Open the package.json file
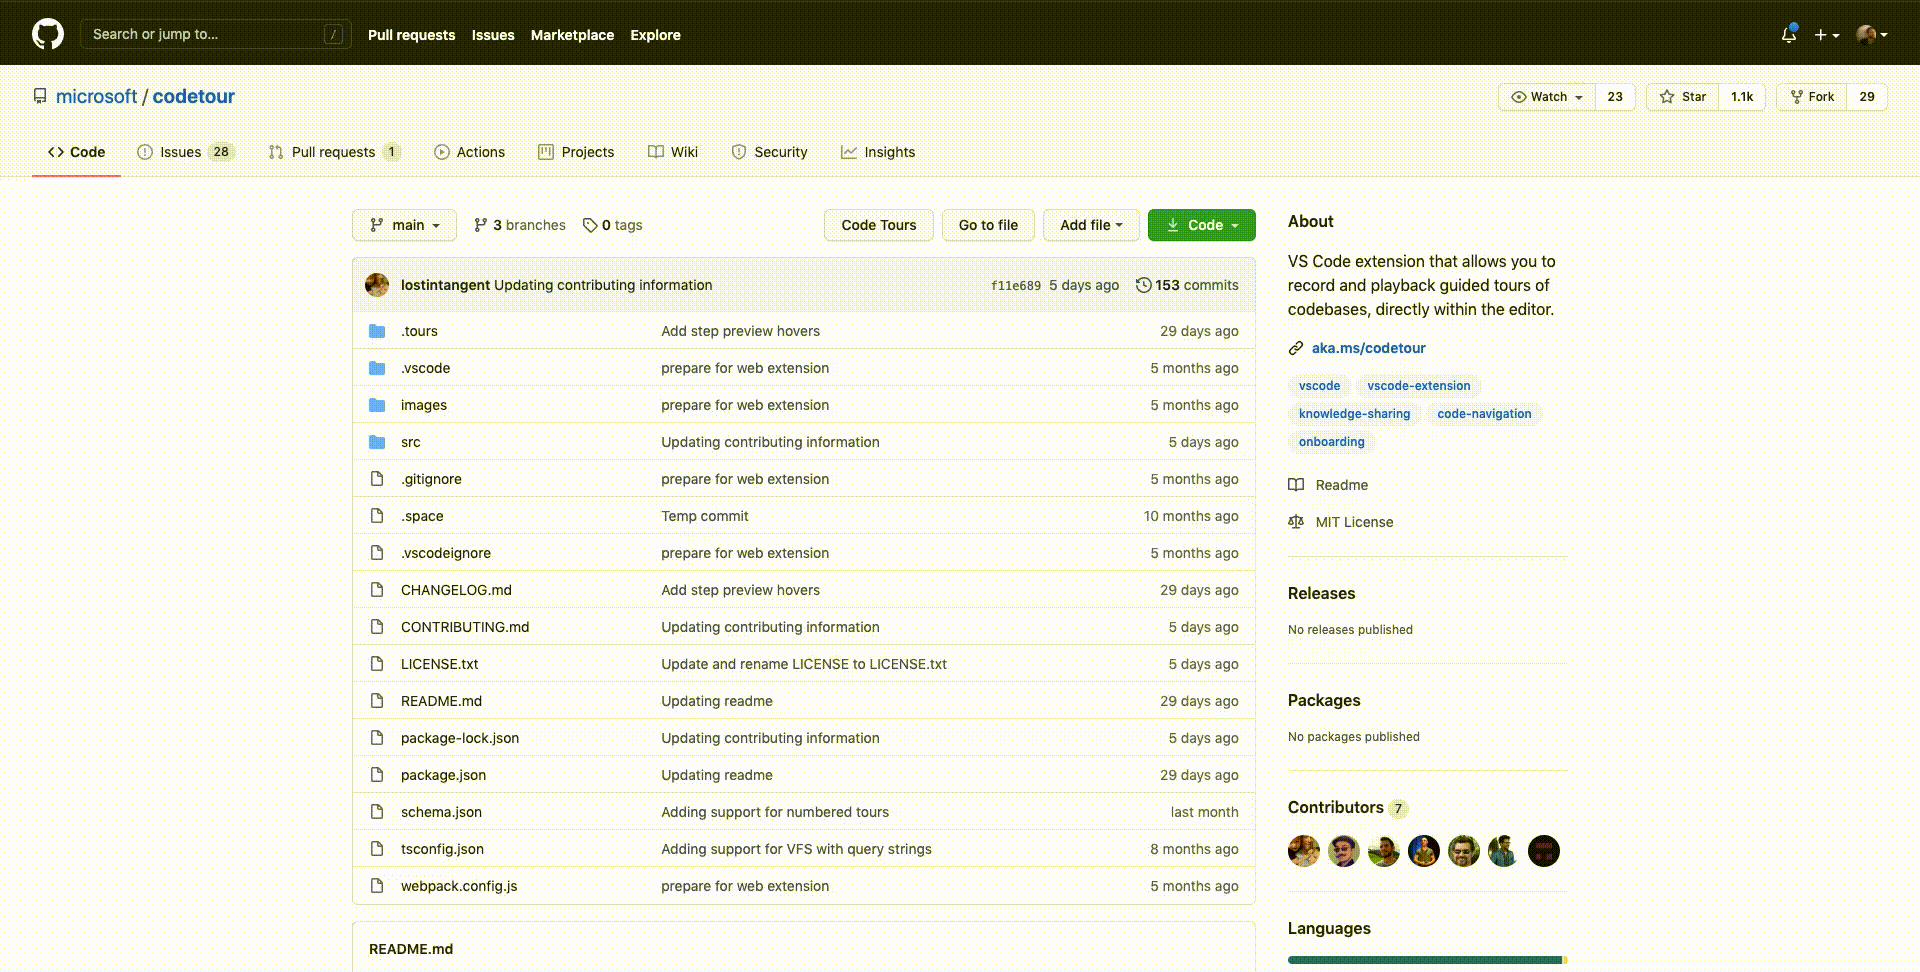This screenshot has height=972, width=1920. coord(443,775)
